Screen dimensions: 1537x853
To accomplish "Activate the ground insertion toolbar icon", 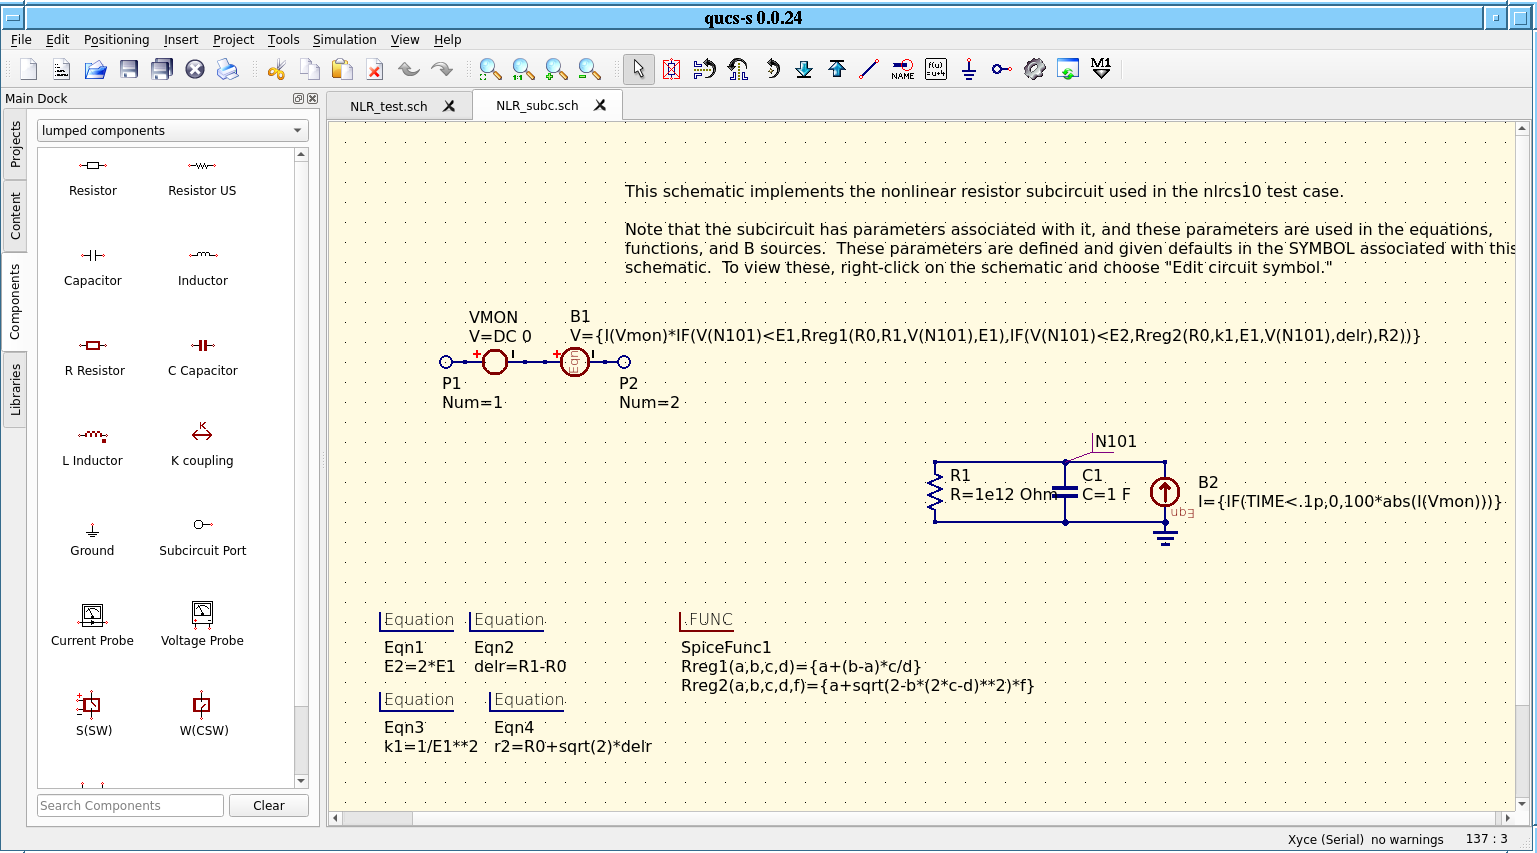I will (969, 69).
